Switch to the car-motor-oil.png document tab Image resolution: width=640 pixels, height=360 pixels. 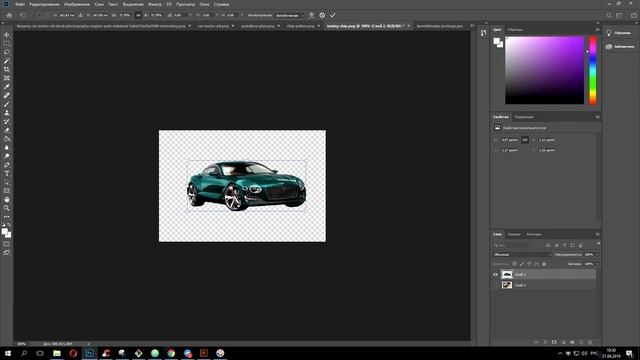[x=213, y=26]
